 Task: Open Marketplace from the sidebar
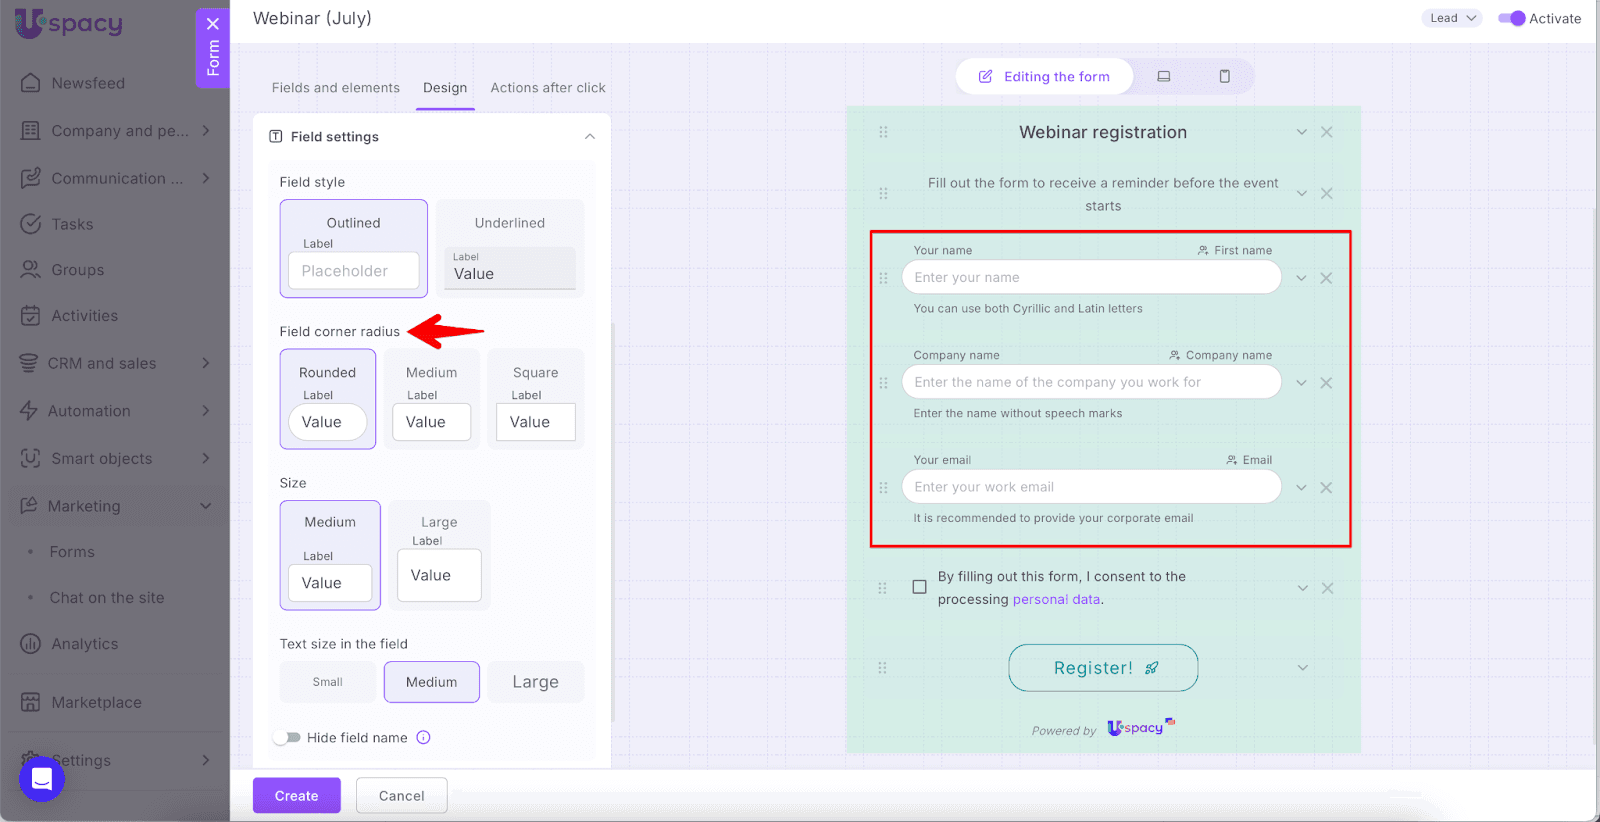click(96, 702)
